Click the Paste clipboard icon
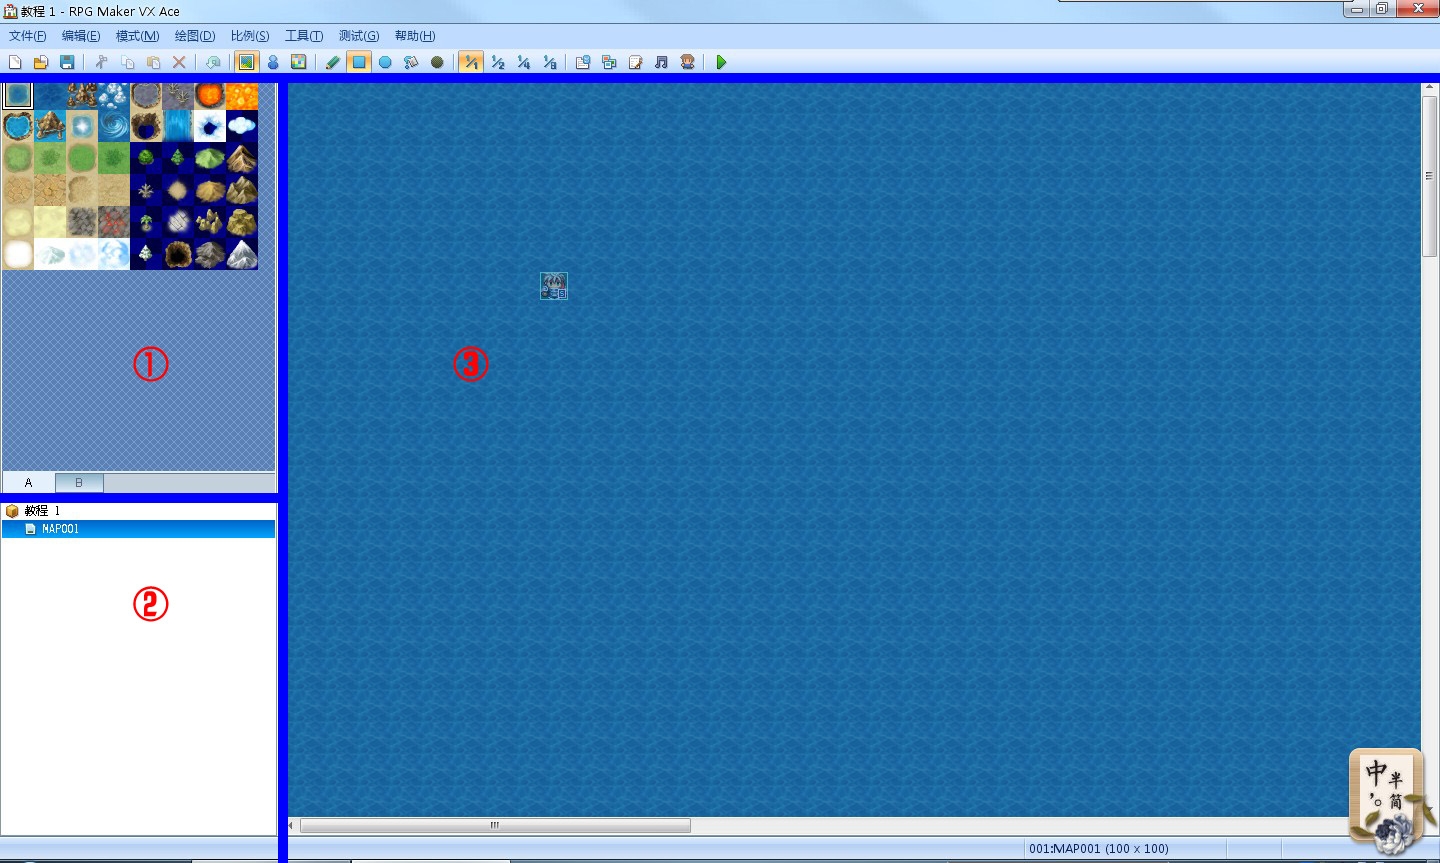This screenshot has width=1440, height=863. 153,62
